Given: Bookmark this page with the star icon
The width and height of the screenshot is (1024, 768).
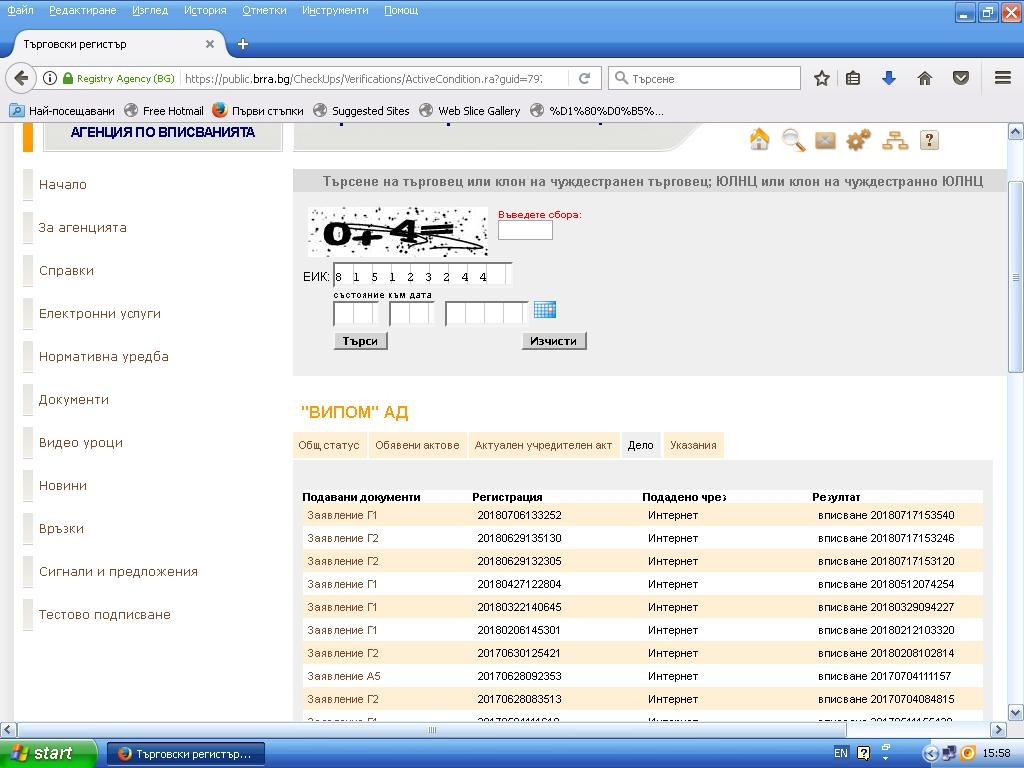Looking at the screenshot, I should 822,78.
